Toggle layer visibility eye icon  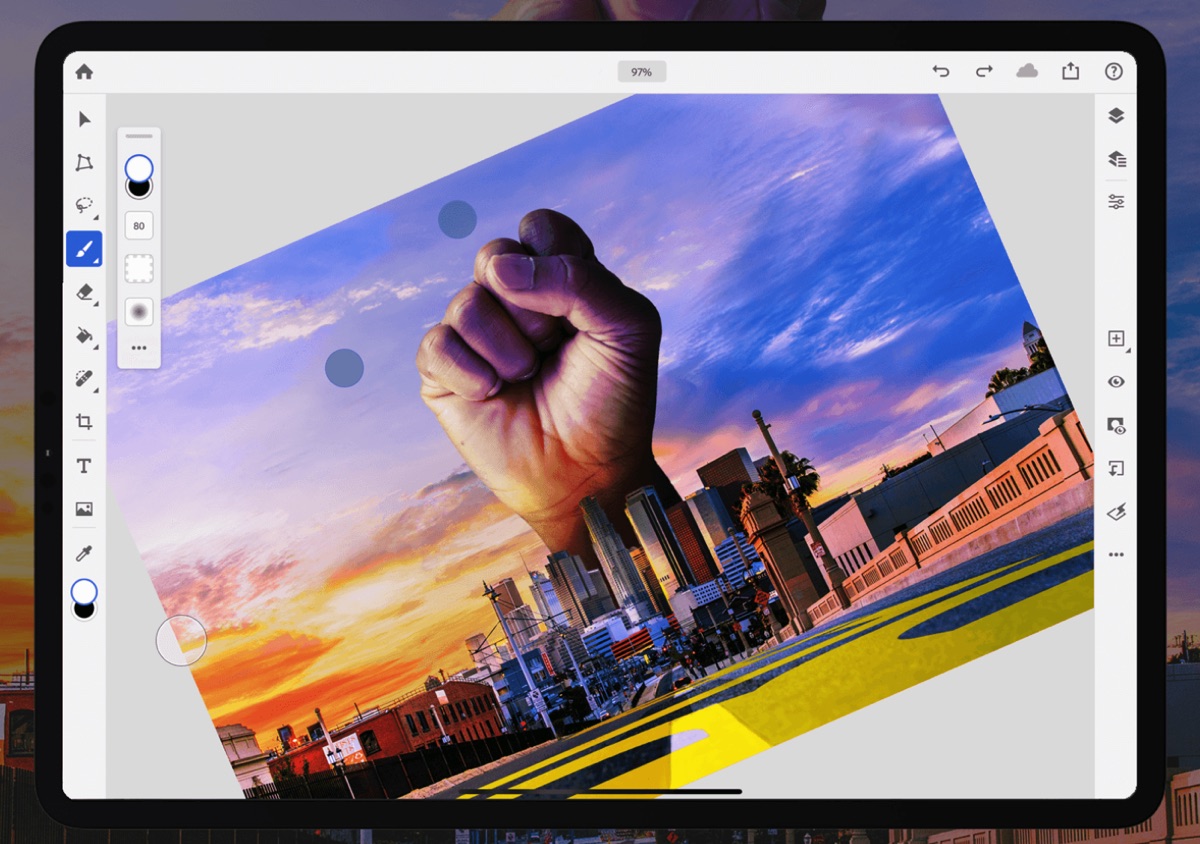pos(1116,382)
